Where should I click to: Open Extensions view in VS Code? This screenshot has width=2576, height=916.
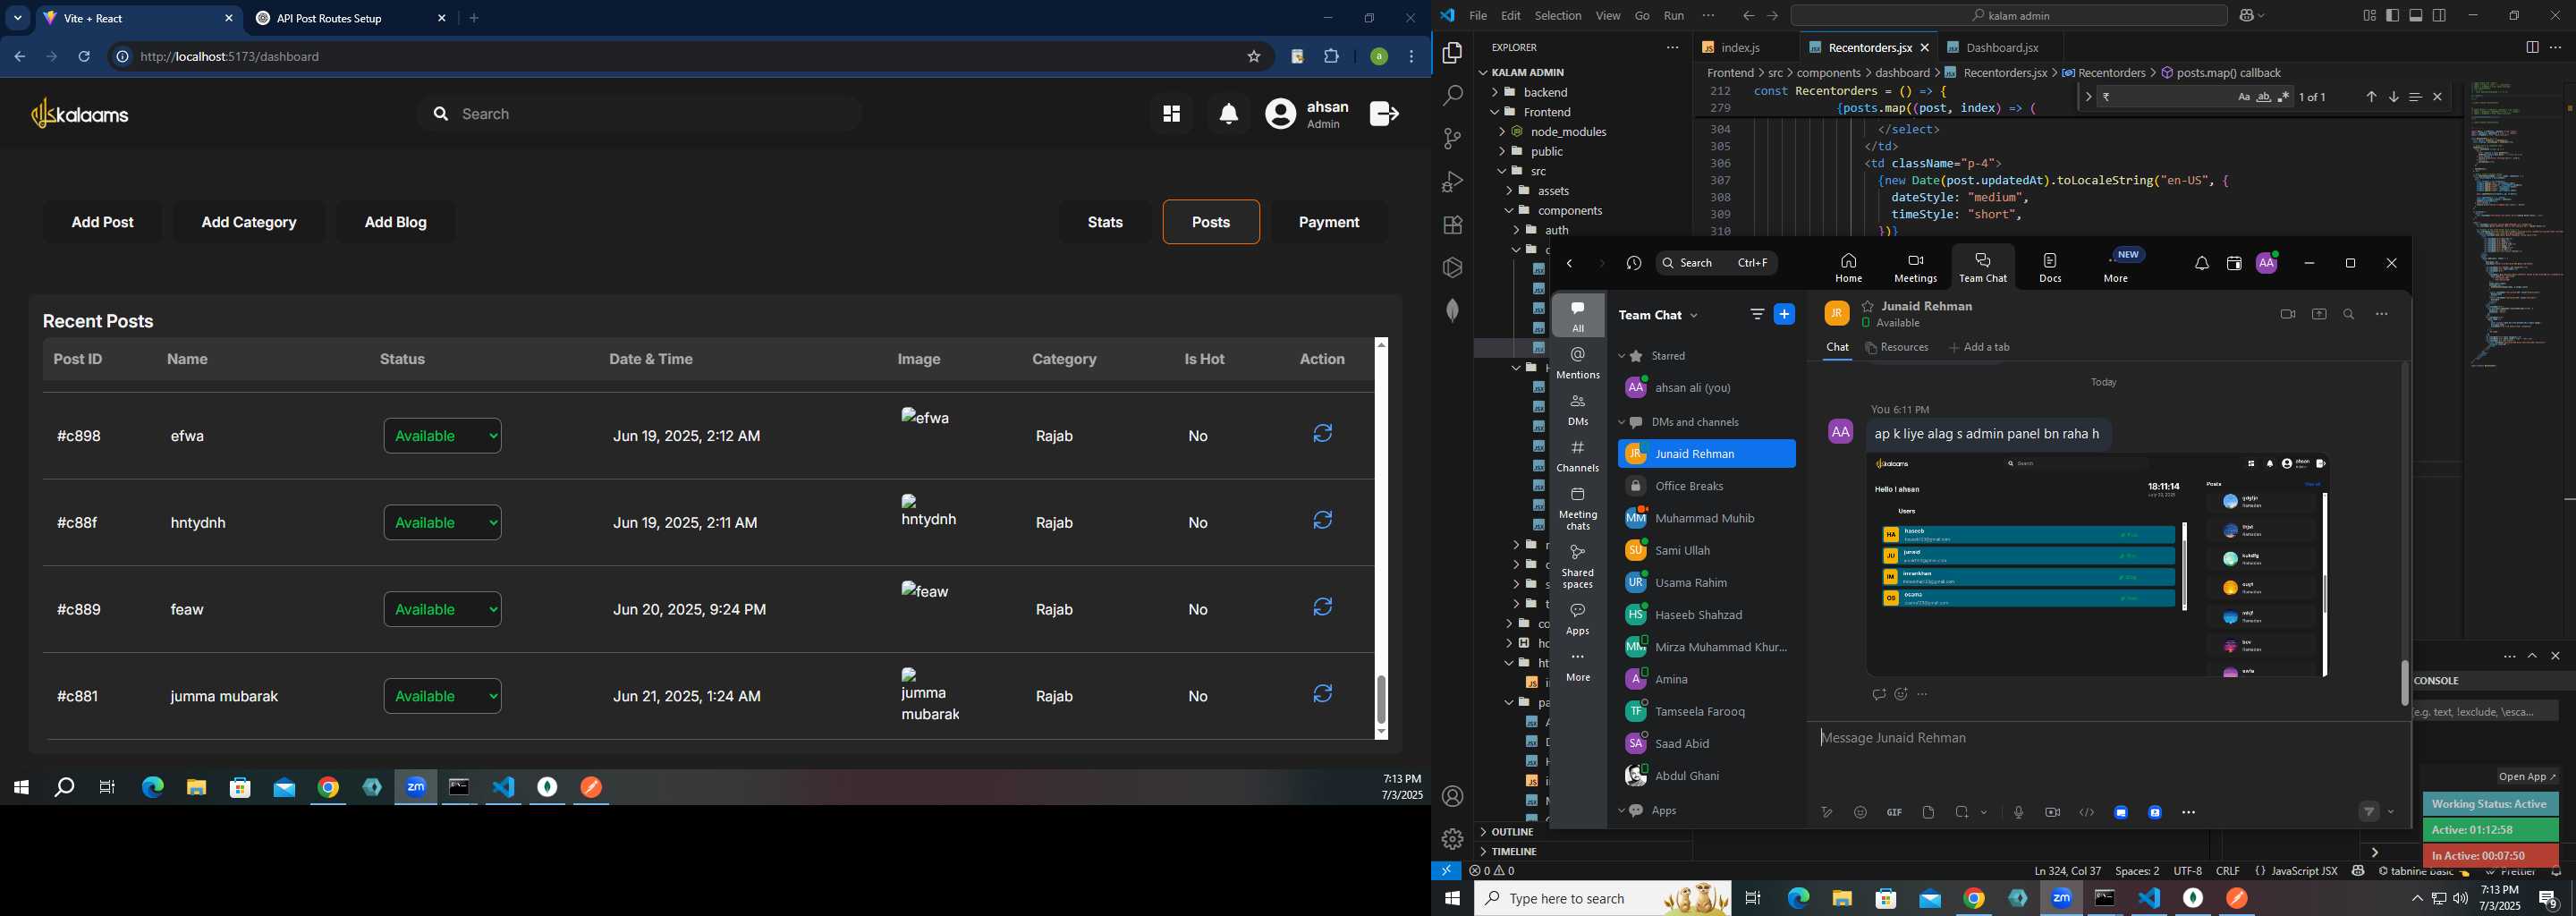[x=1453, y=225]
